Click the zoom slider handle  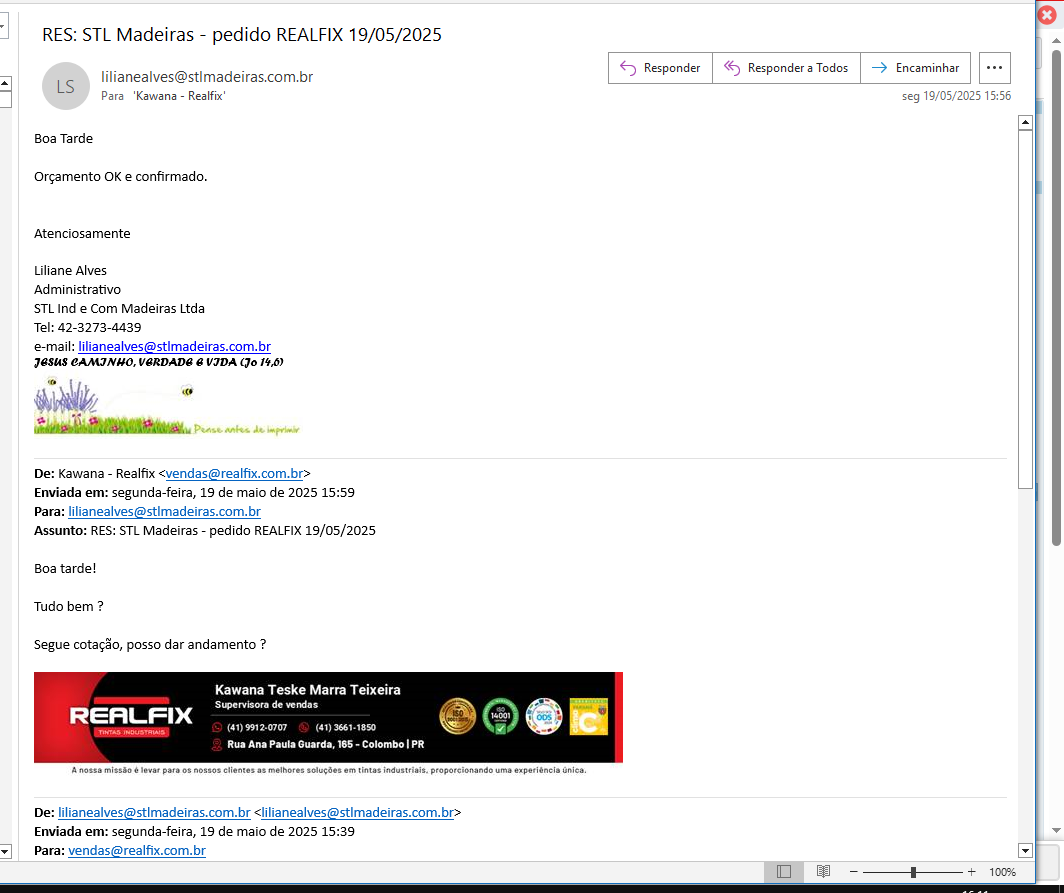pyautogui.click(x=913, y=872)
